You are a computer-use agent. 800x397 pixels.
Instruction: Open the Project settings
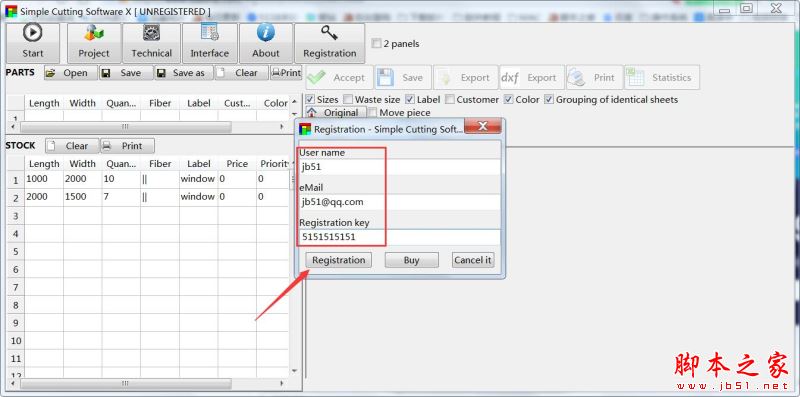point(94,43)
